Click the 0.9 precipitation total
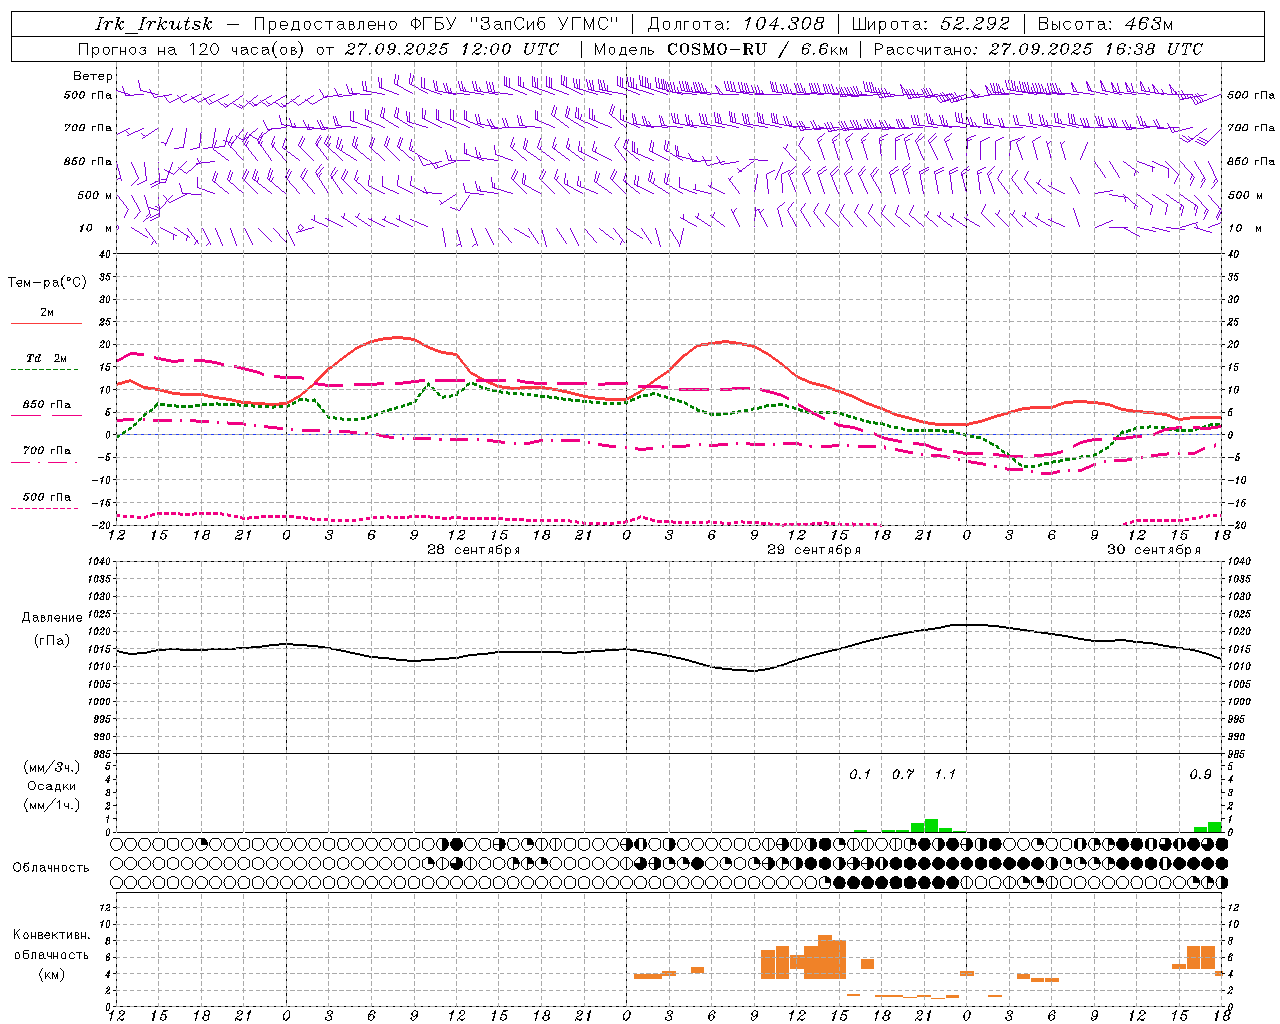The width and height of the screenshot is (1280, 1024). (x=1200, y=775)
